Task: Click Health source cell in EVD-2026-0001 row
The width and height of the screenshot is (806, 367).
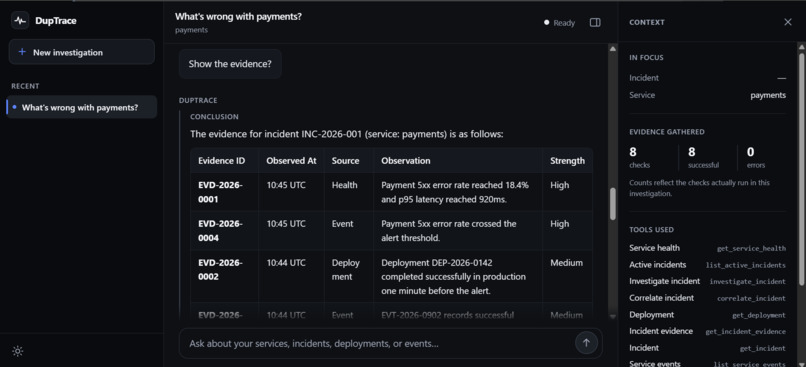Action: click(344, 185)
